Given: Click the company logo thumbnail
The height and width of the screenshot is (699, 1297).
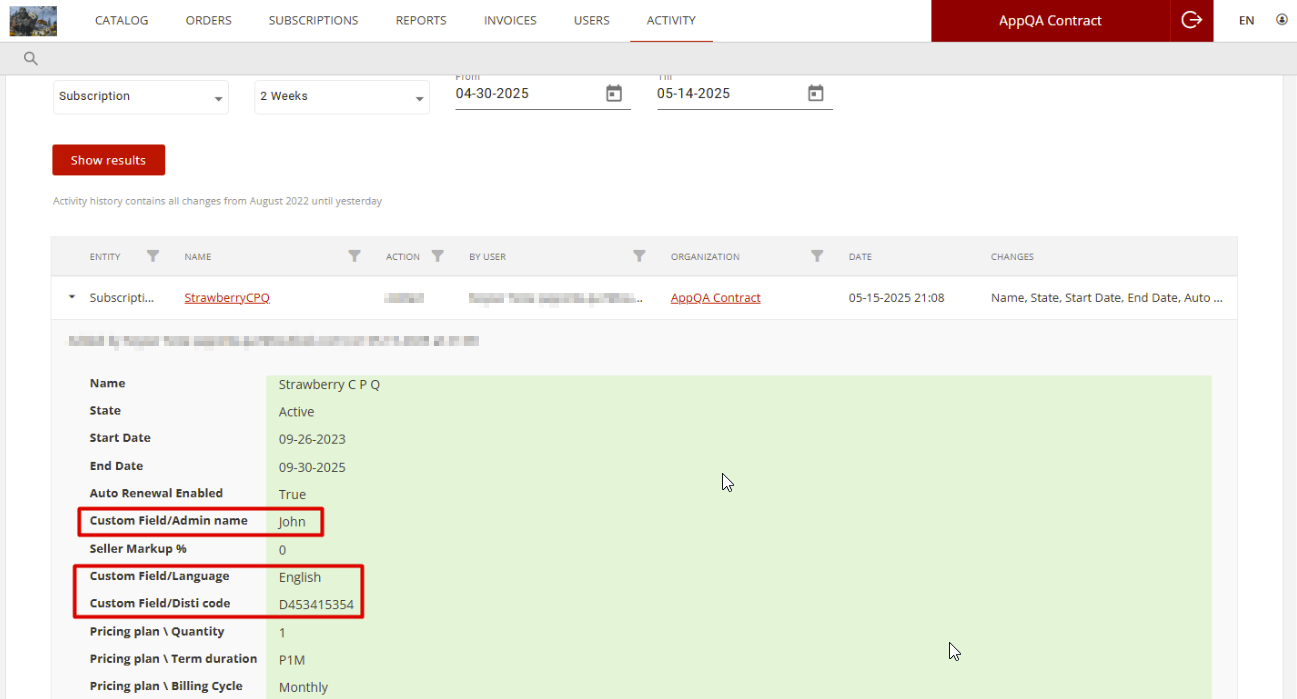Looking at the screenshot, I should point(33,20).
